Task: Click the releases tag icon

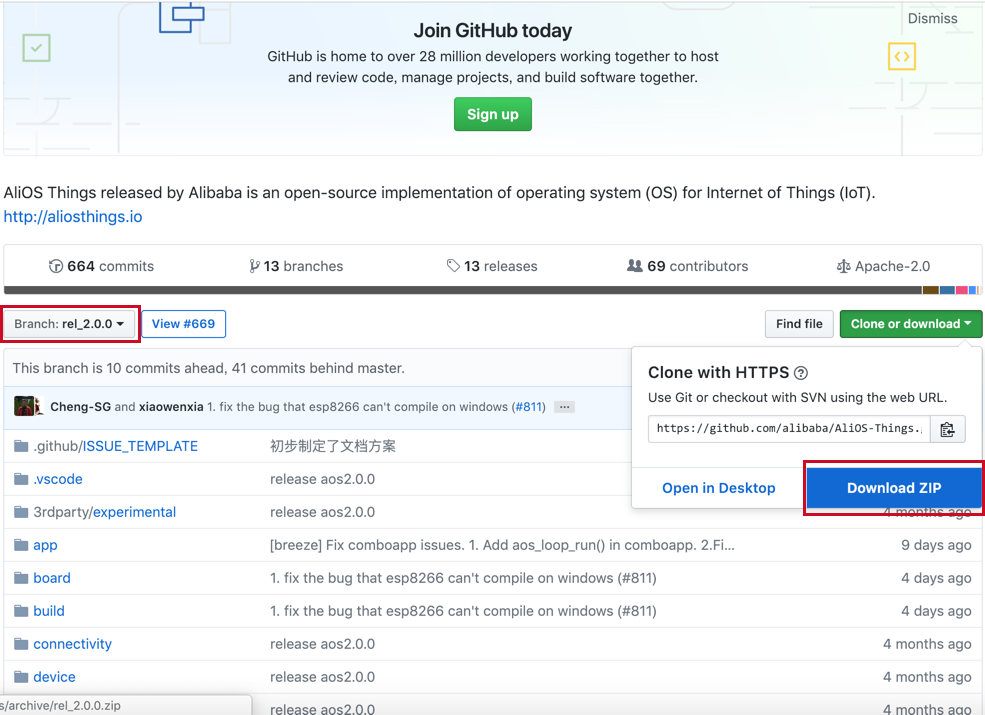Action: pos(453,266)
